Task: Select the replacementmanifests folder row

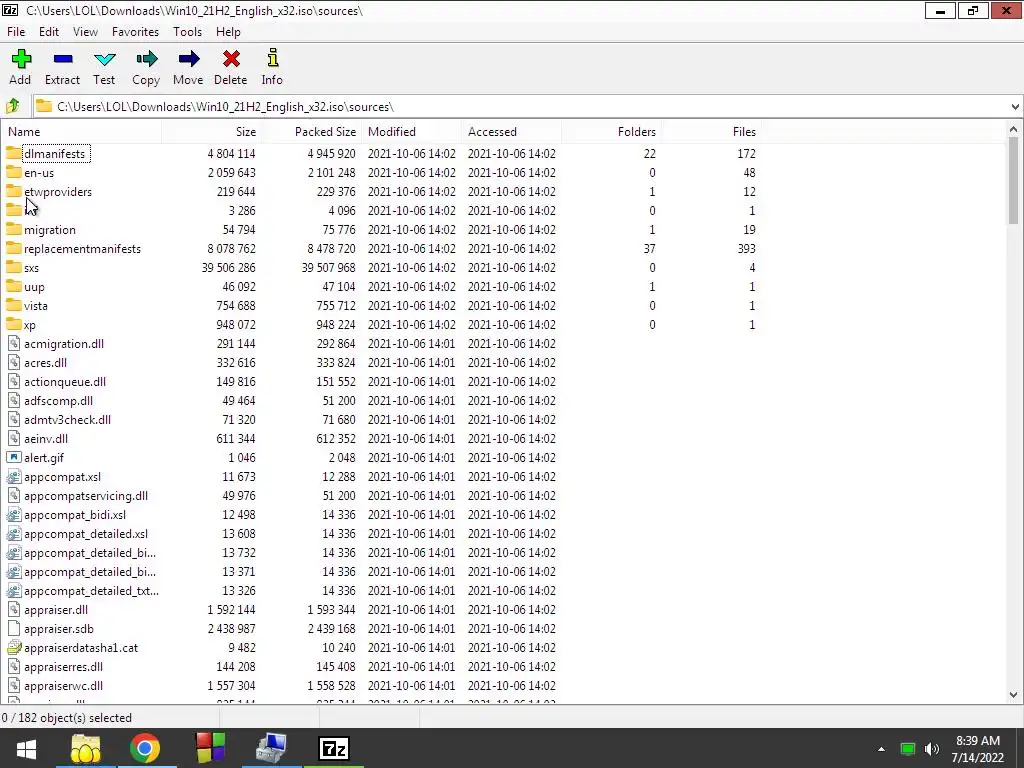Action: tap(381, 248)
